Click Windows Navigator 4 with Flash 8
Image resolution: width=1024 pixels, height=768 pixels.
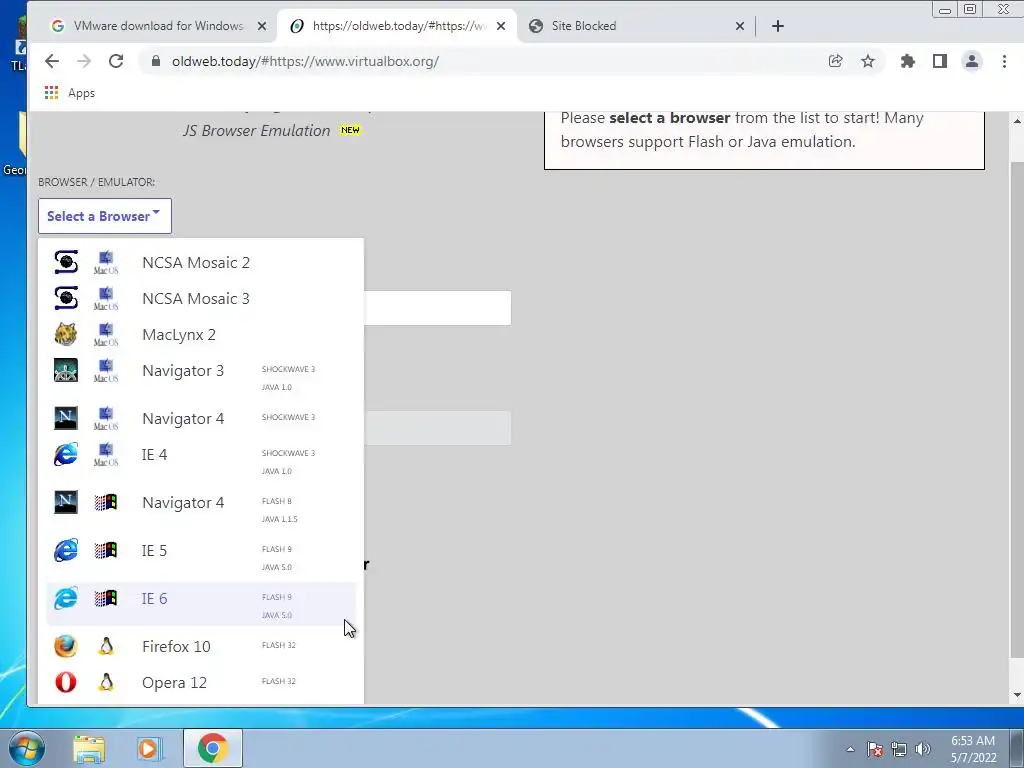point(201,509)
